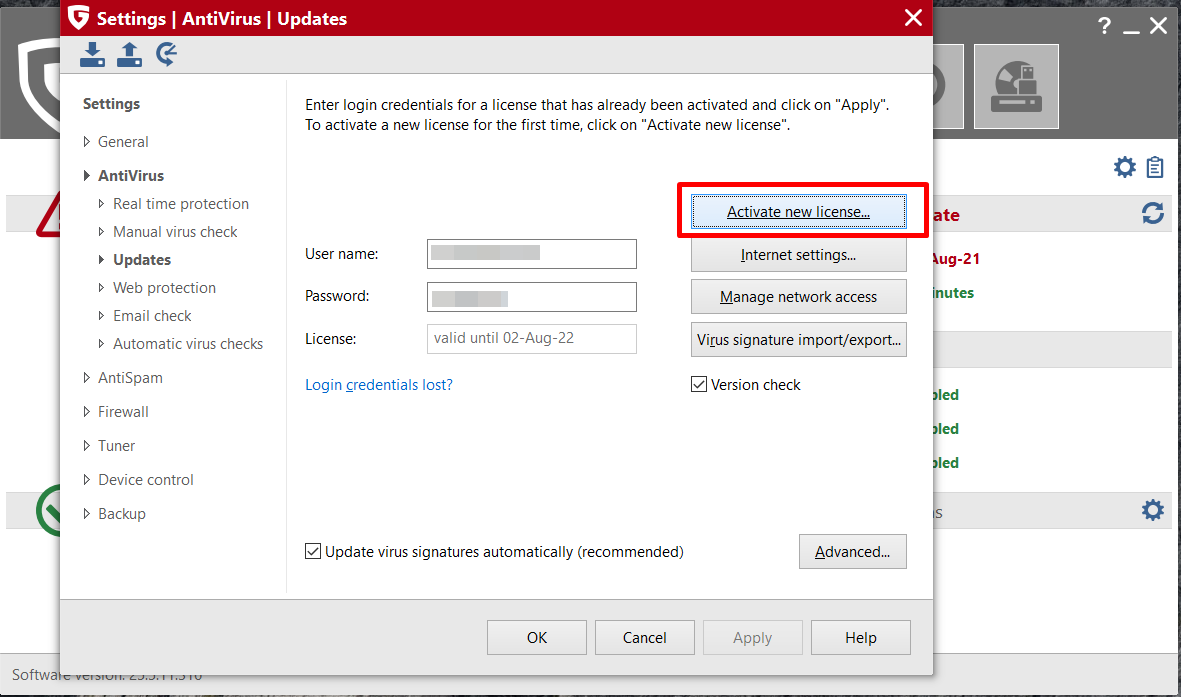This screenshot has height=697, width=1181.
Task: Follow Login credentials lost link
Action: [379, 384]
